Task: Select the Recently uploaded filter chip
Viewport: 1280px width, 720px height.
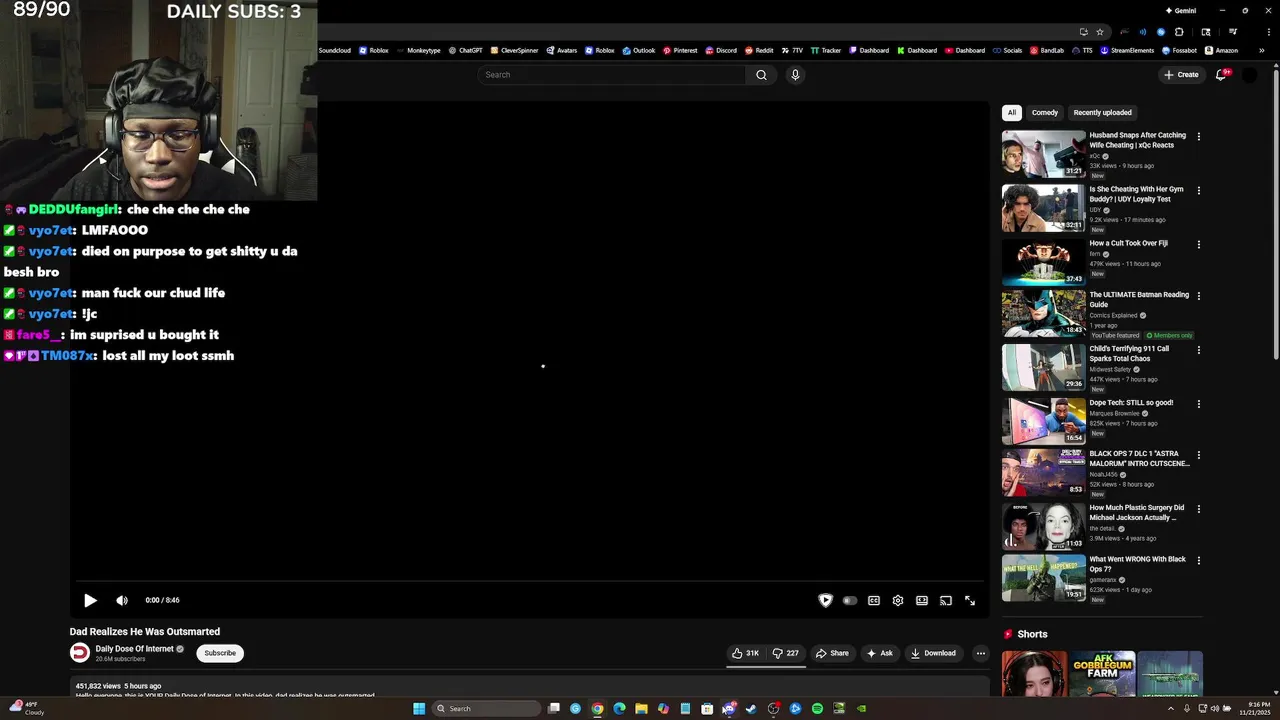Action: pos(1102,113)
